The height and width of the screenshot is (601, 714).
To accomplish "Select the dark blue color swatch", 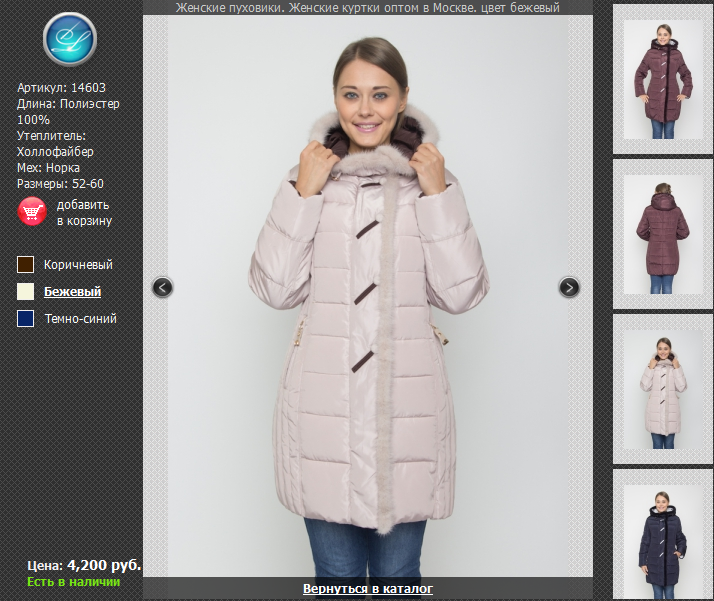I will (26, 319).
